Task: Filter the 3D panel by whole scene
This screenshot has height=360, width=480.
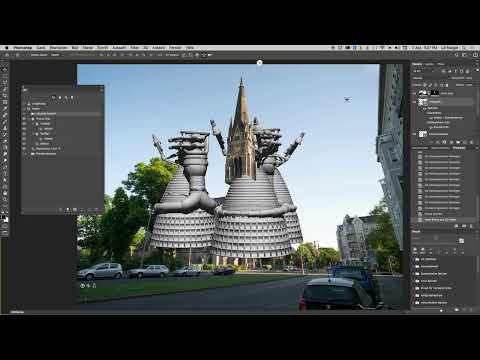Action: [53, 97]
